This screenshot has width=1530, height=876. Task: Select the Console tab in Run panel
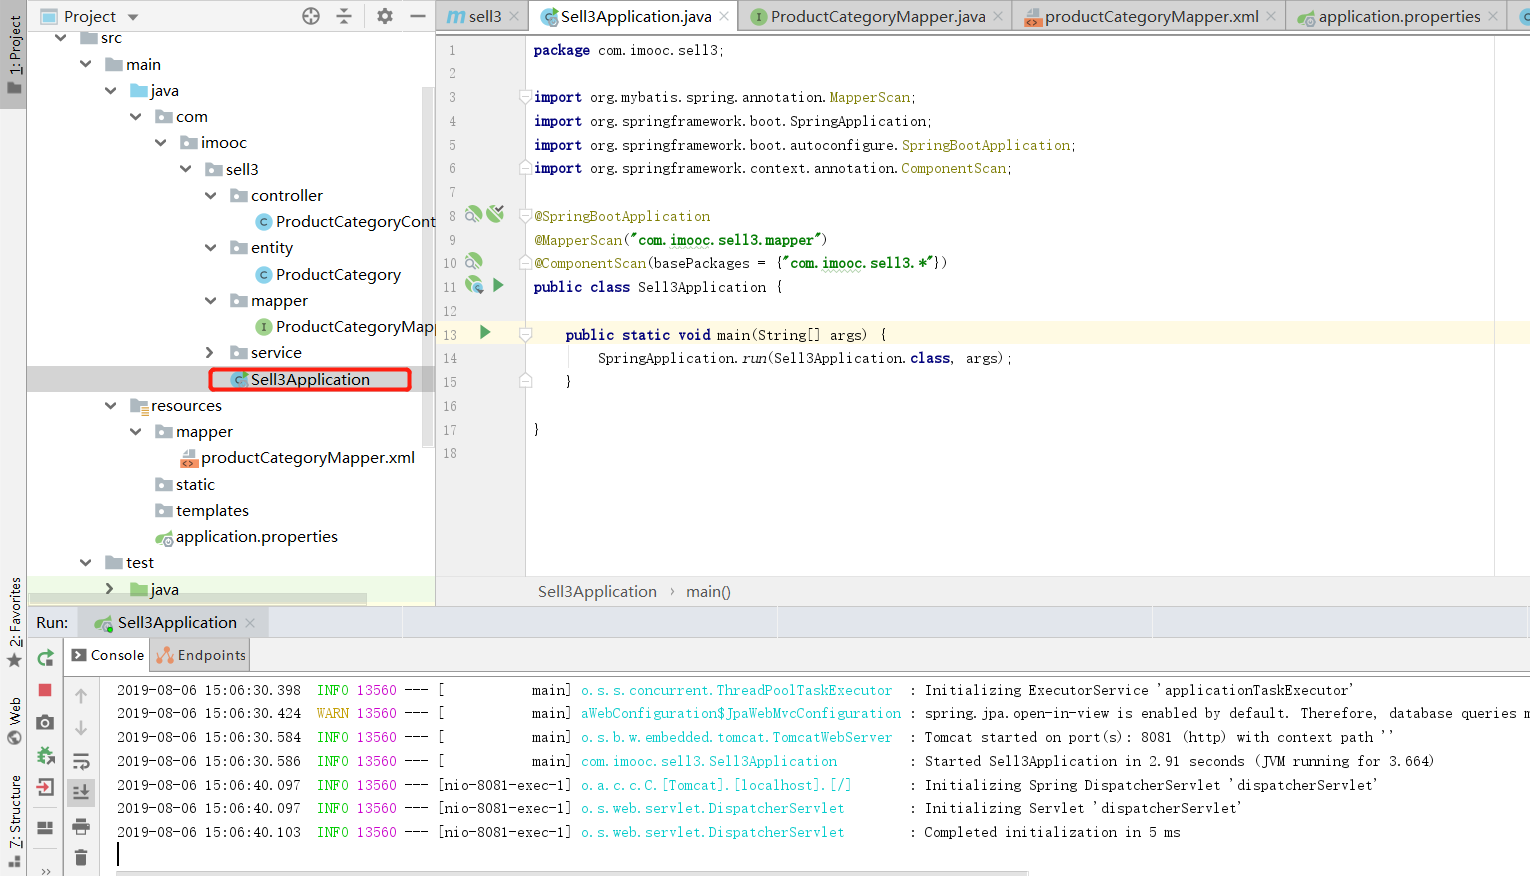tap(108, 655)
